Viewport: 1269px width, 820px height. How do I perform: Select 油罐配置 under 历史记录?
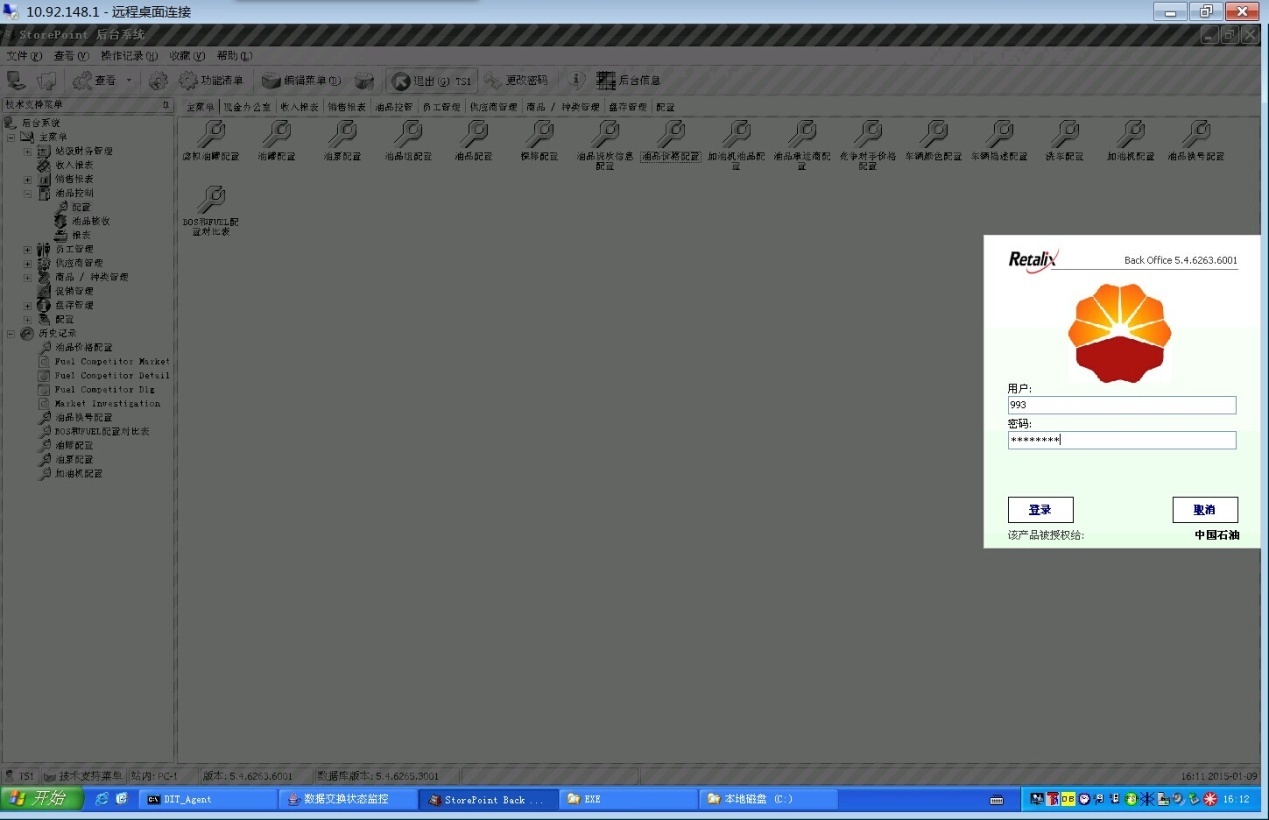74,445
